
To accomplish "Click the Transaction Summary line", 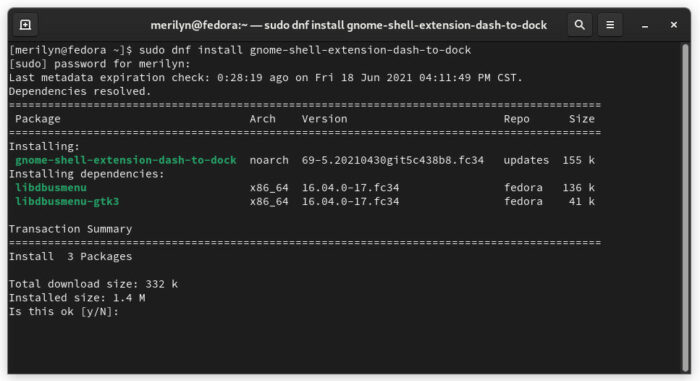I will (70, 229).
